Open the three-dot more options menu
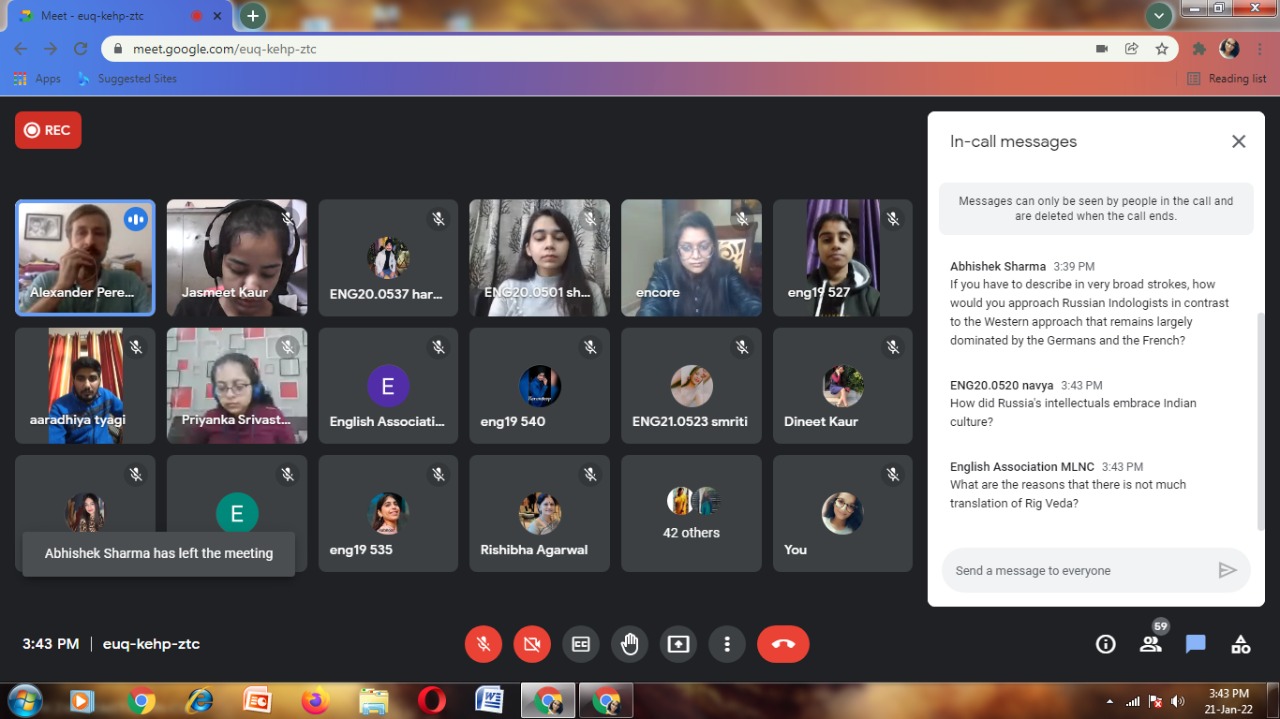This screenshot has width=1280, height=719. tap(727, 644)
